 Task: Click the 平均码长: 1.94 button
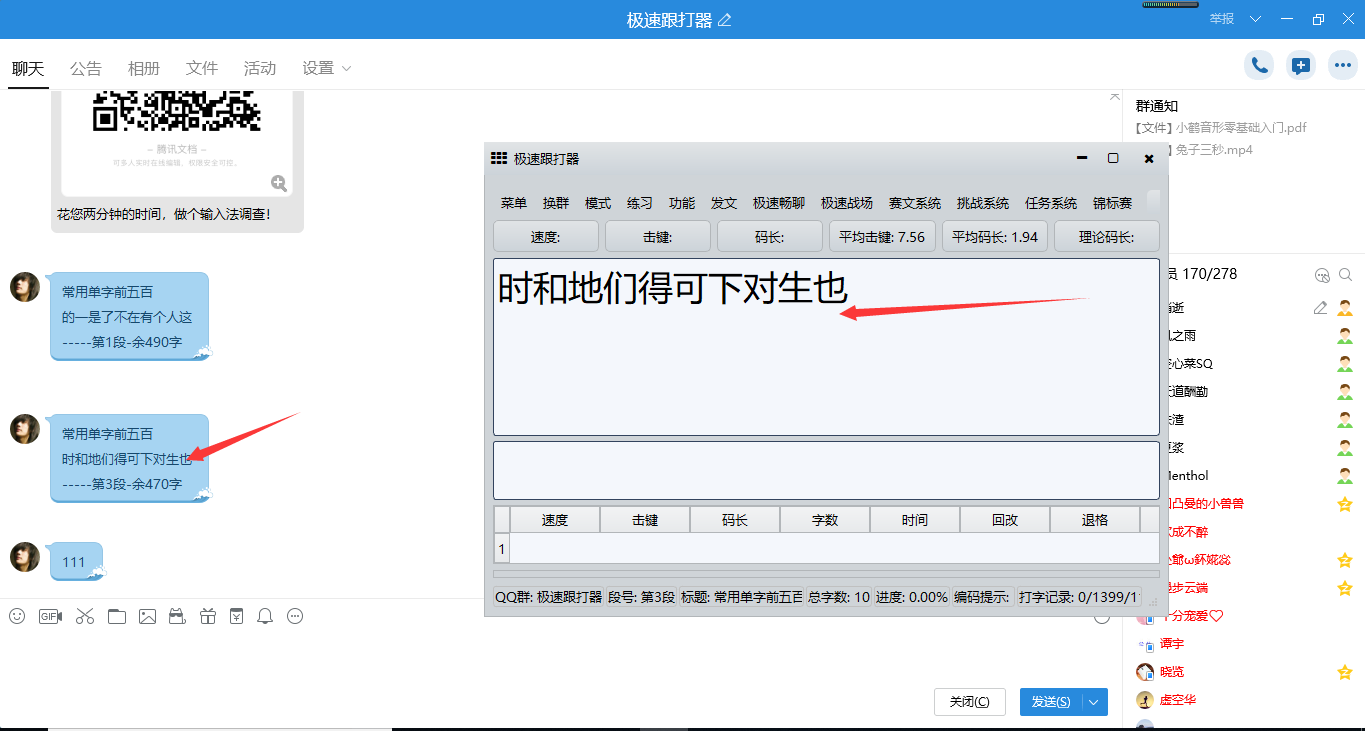995,237
